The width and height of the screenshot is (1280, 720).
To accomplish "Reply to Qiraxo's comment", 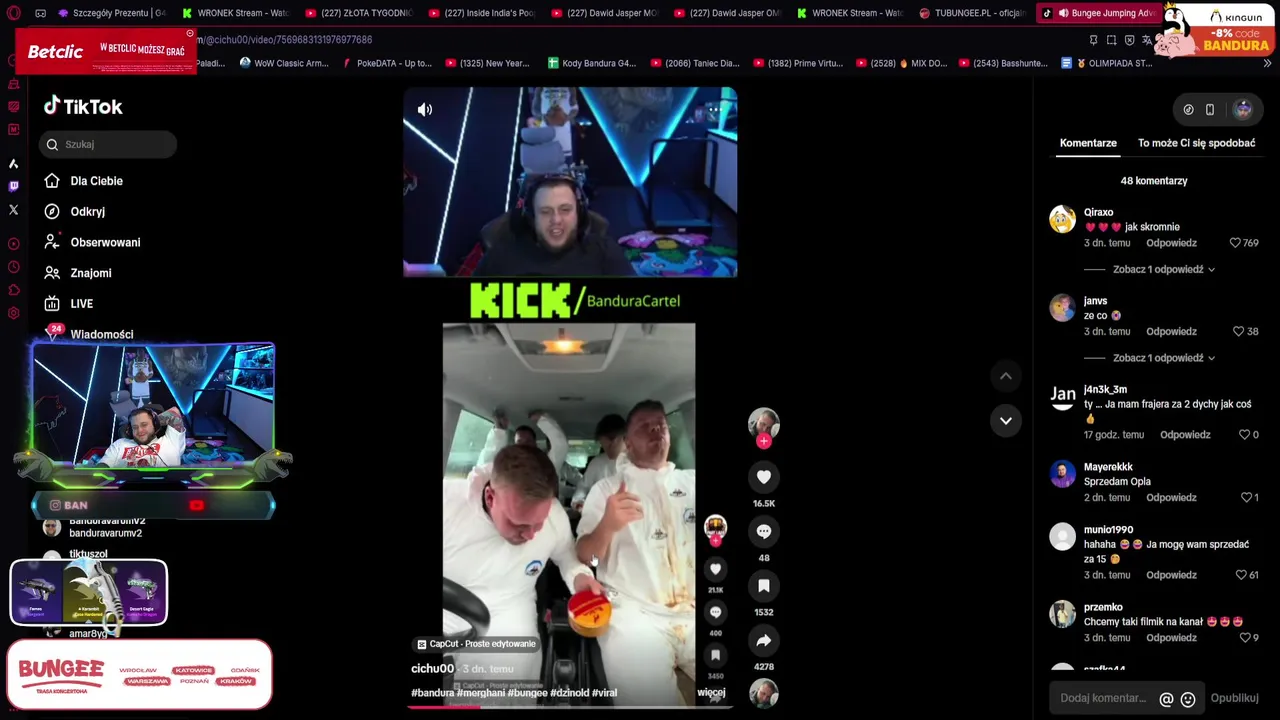I will point(1171,243).
